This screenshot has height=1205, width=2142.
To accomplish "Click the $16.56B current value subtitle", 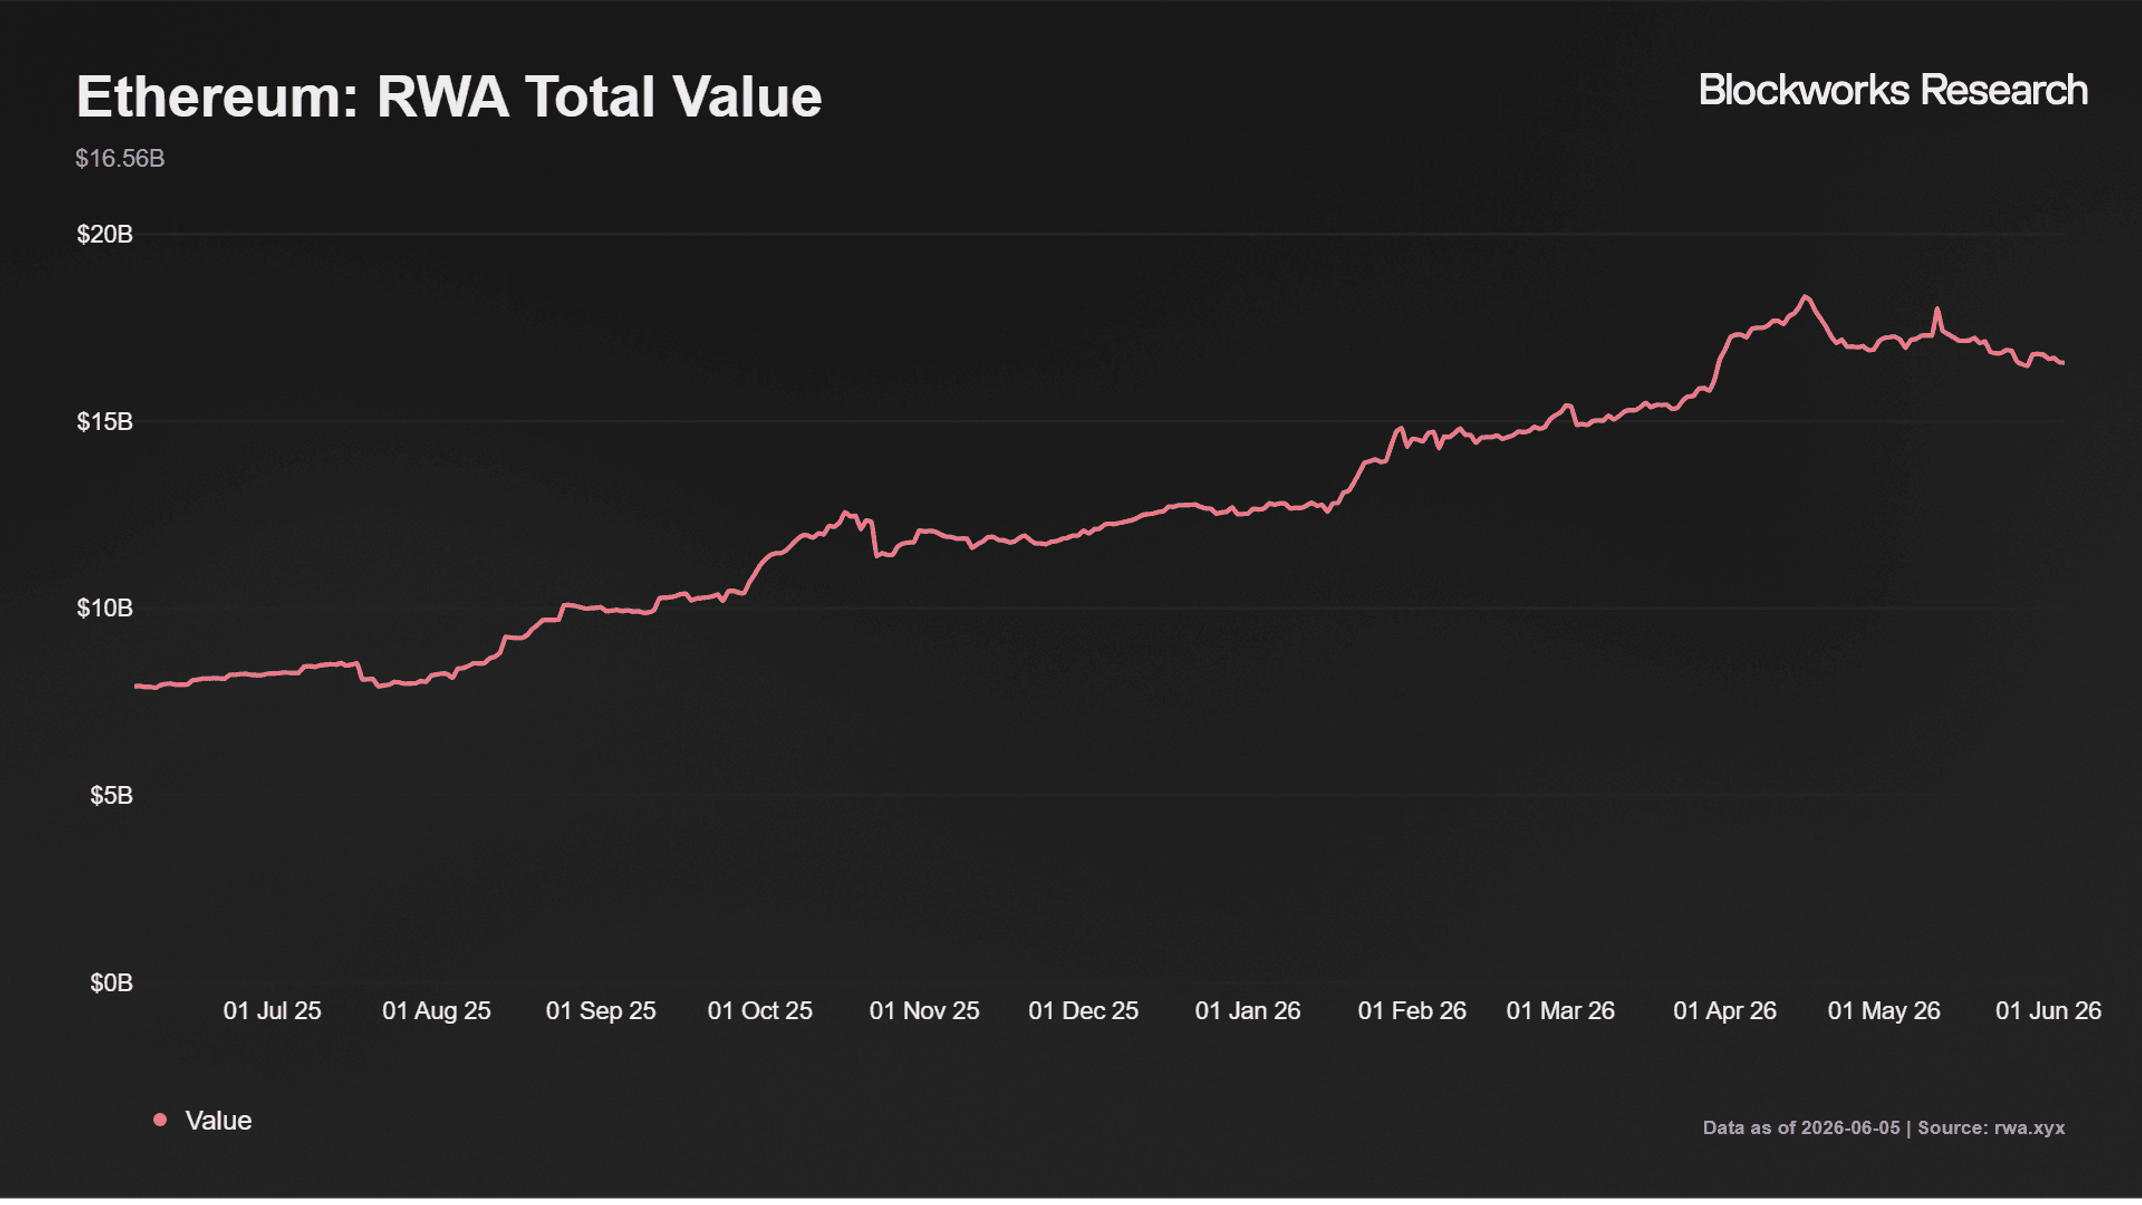I will [120, 158].
